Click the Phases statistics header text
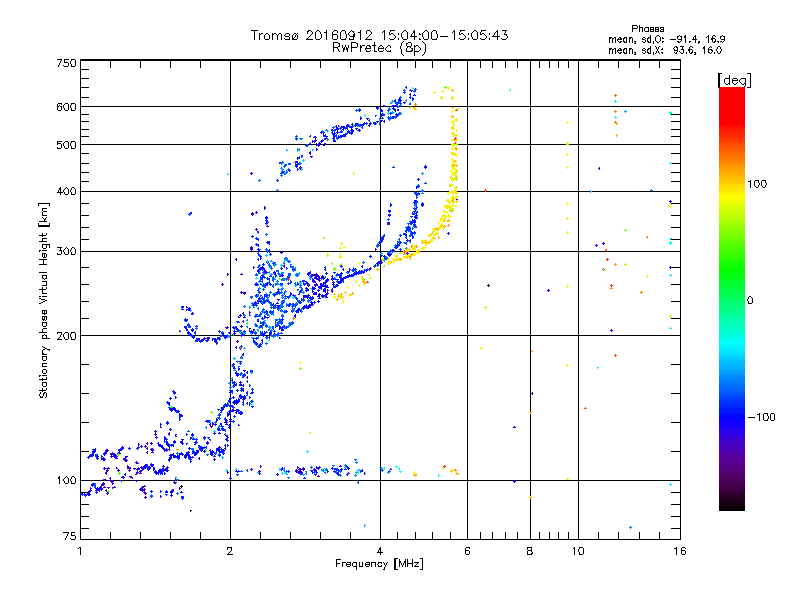The height and width of the screenshot is (600, 800). click(647, 29)
